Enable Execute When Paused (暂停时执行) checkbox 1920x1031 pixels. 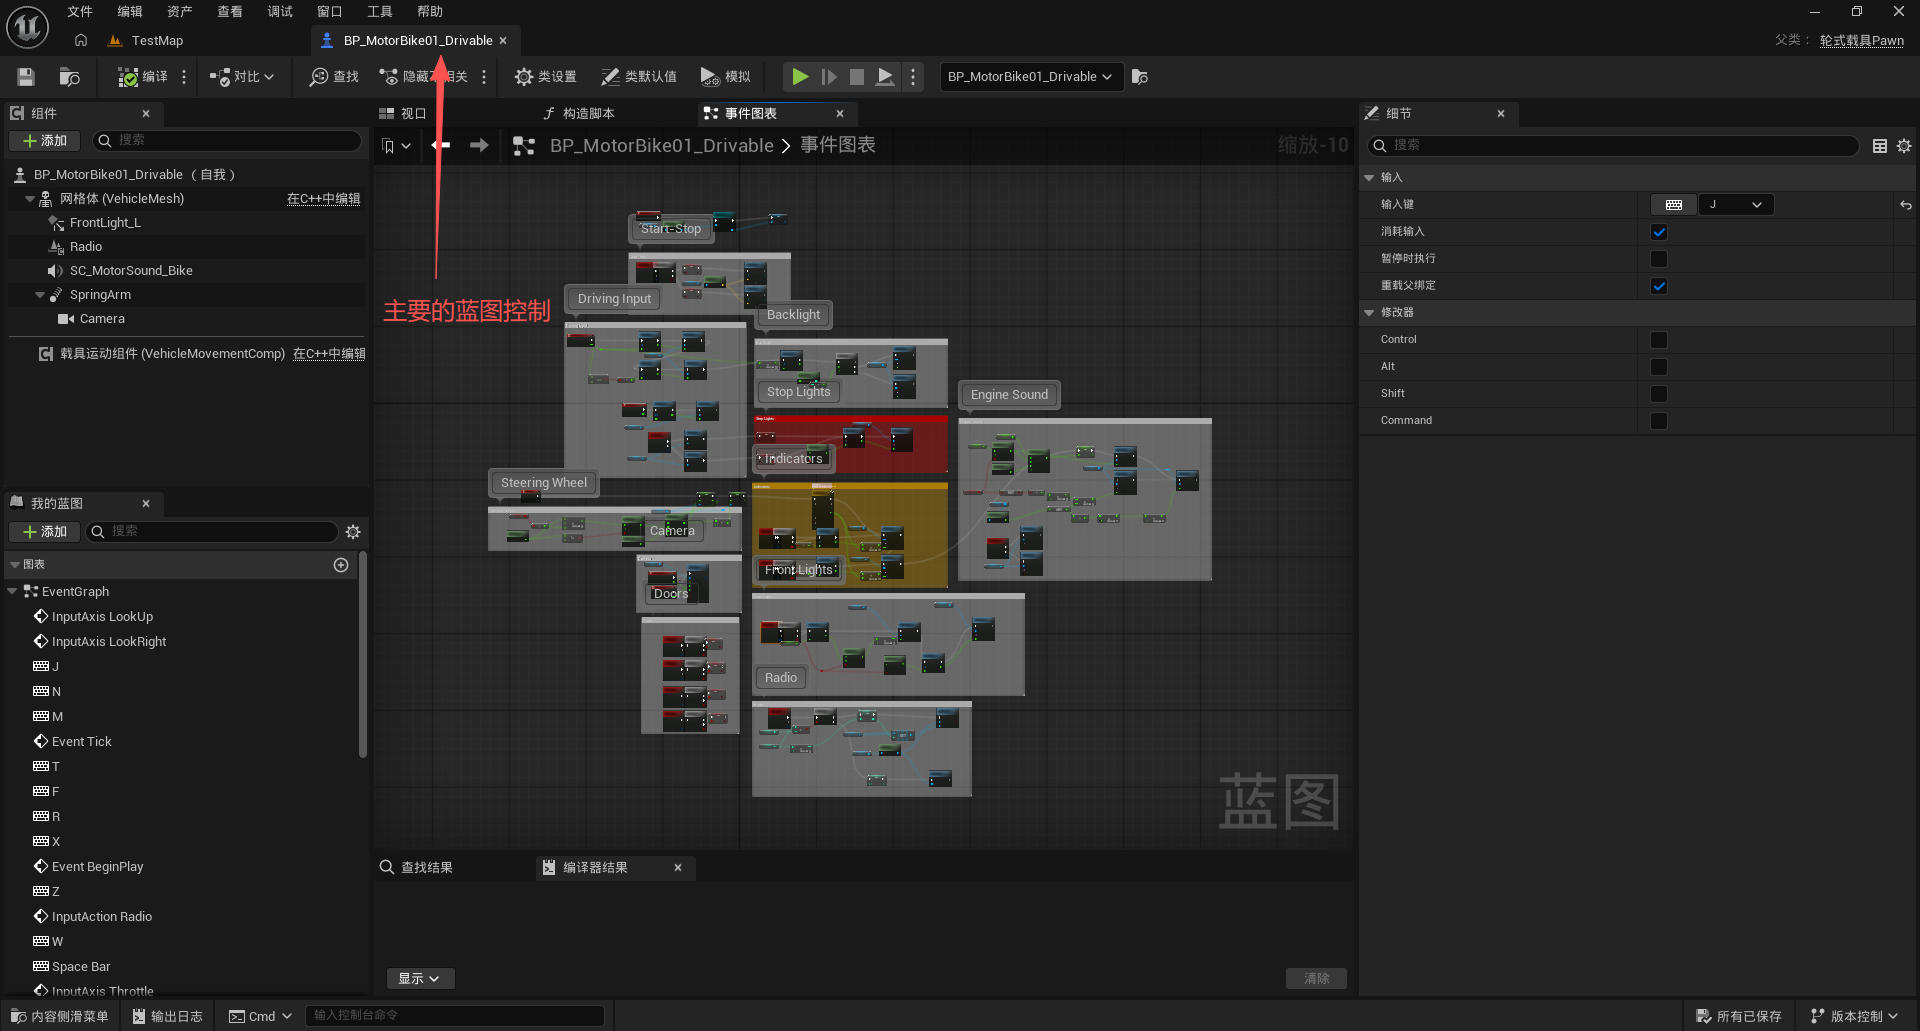1659,259
